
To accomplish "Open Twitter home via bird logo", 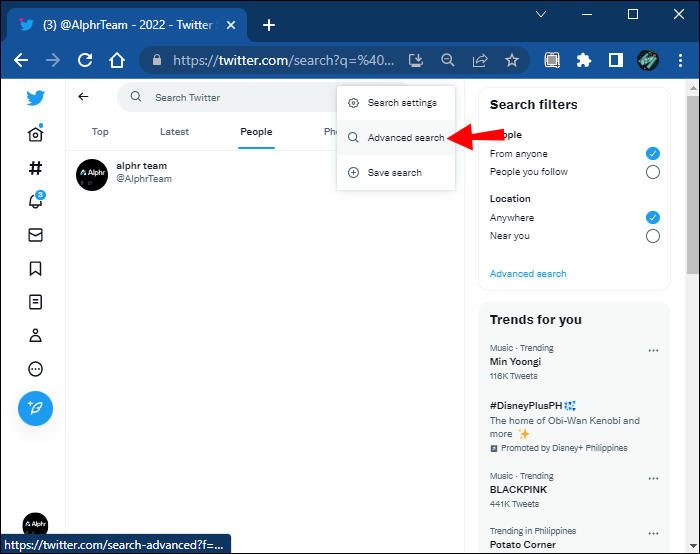I will point(35,98).
